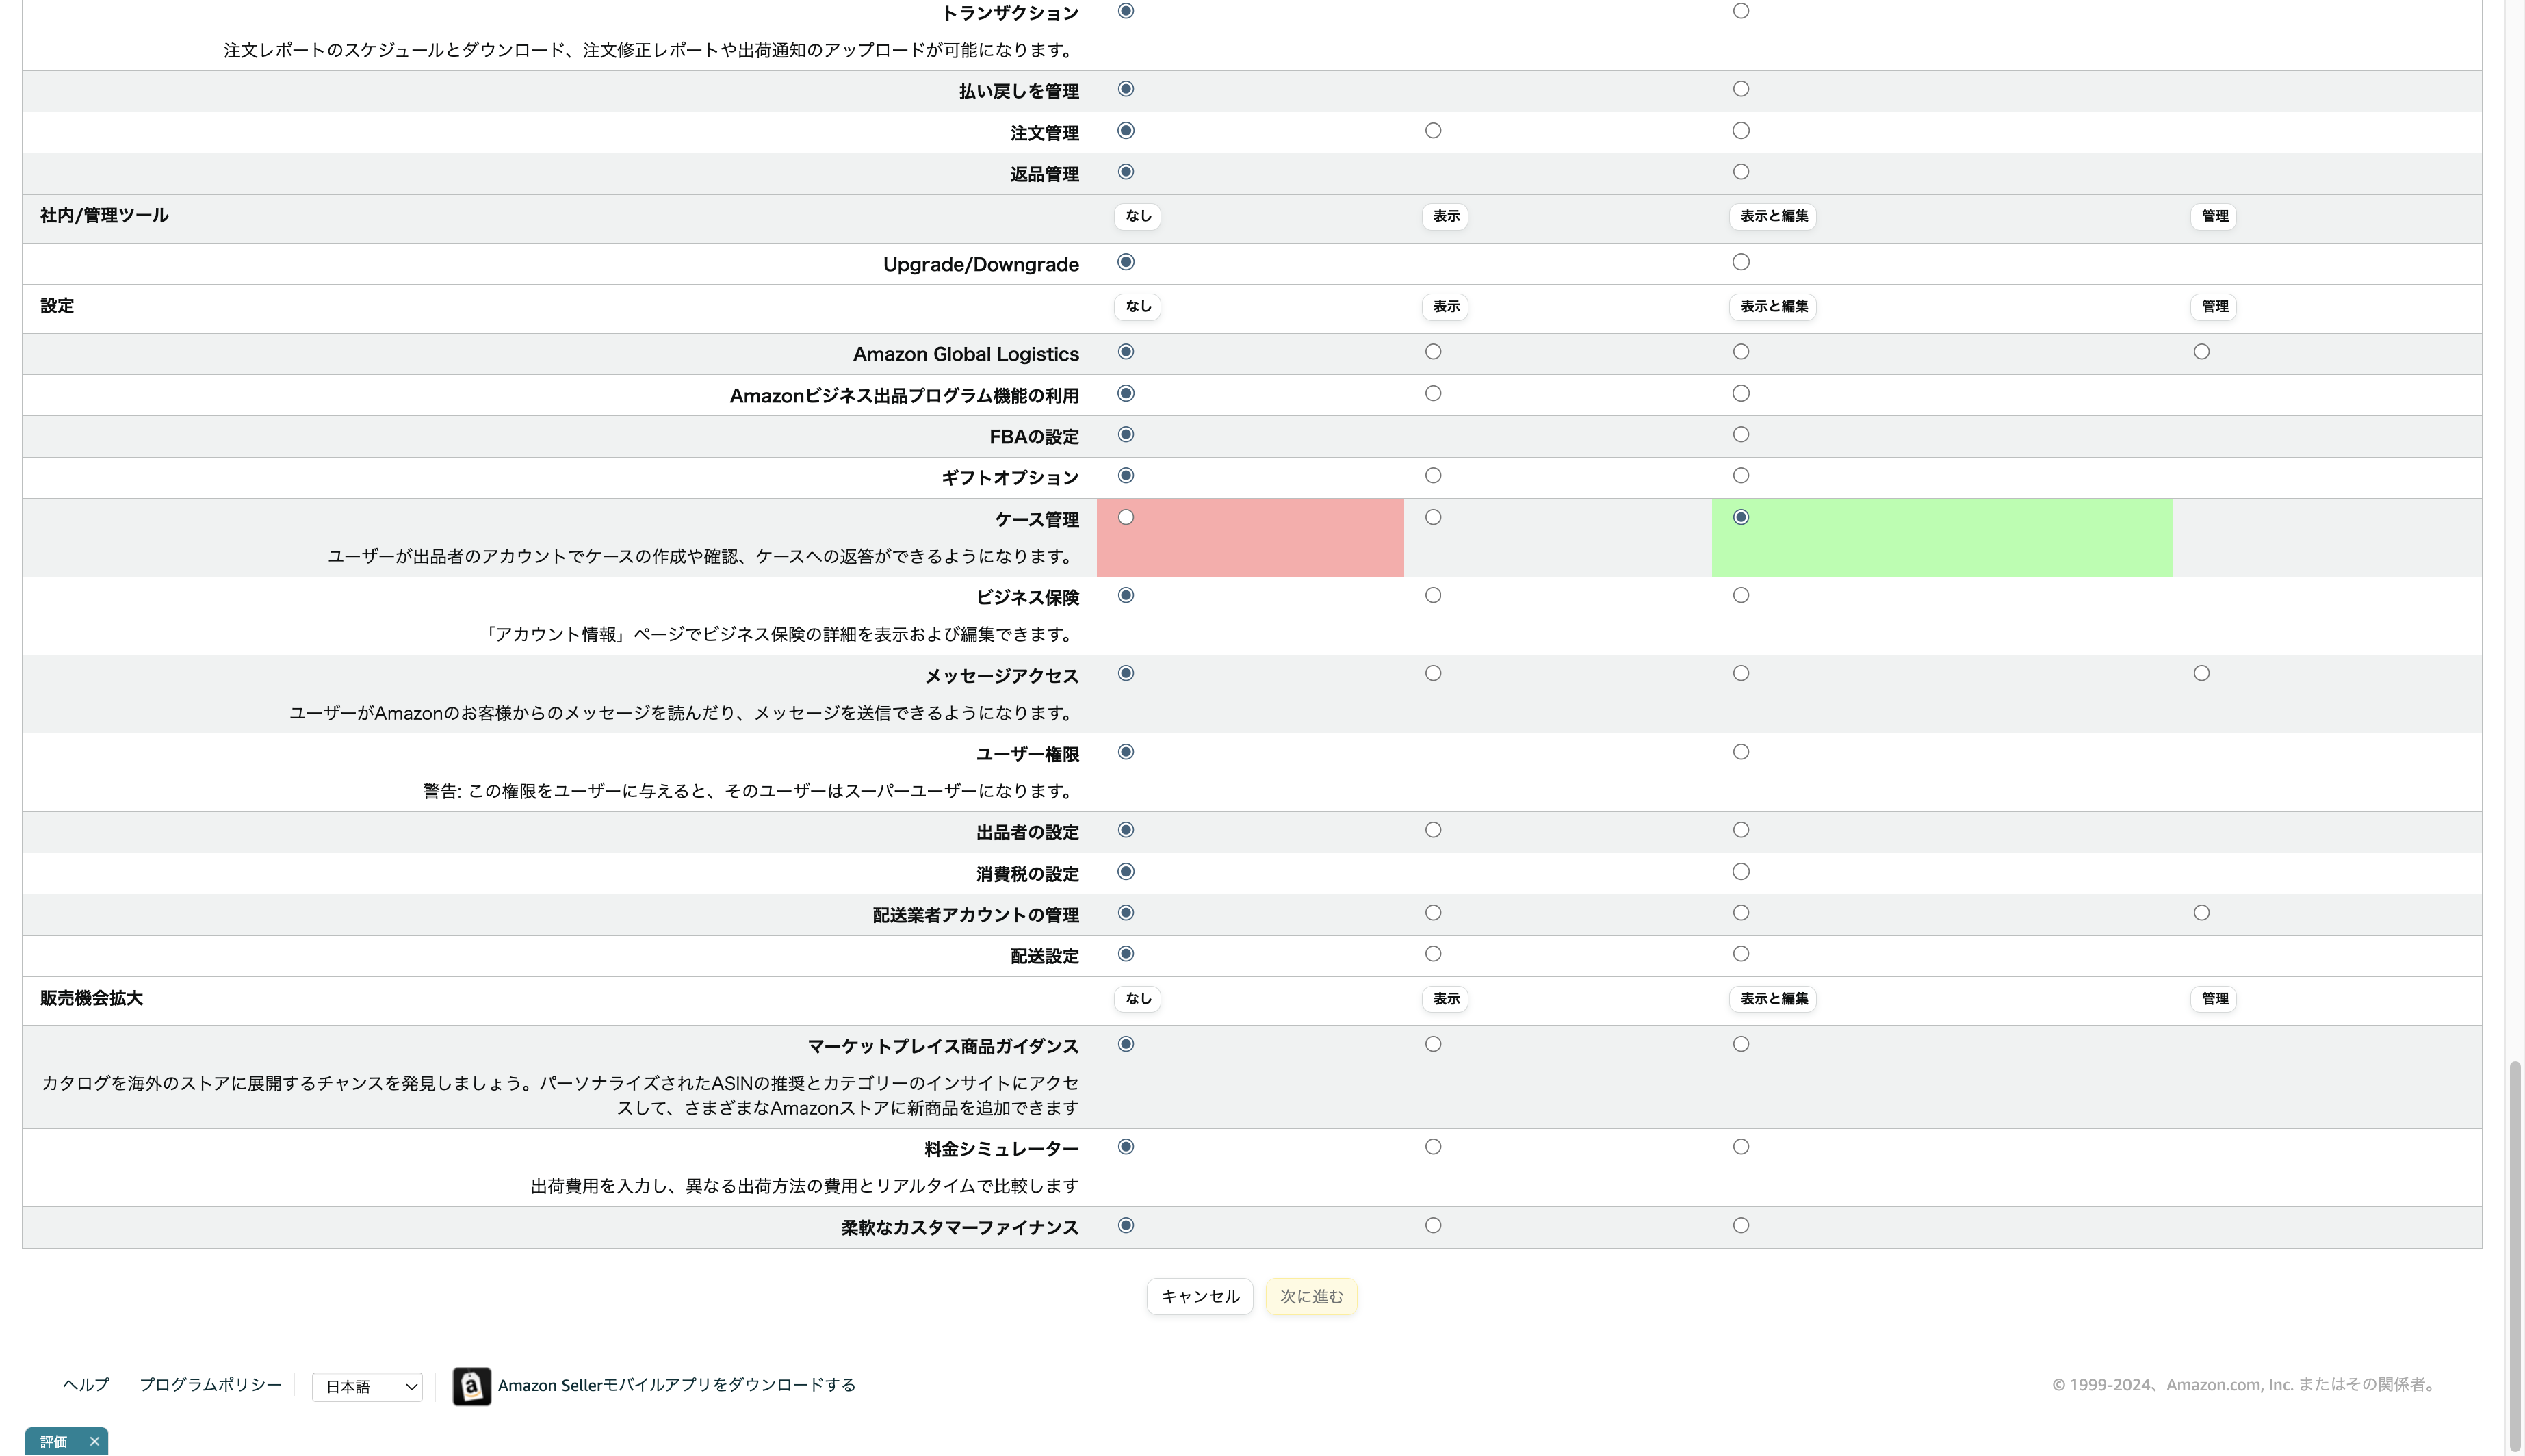Open the 日本語 language dropdown
This screenshot has height=1456, width=2525.
367,1386
